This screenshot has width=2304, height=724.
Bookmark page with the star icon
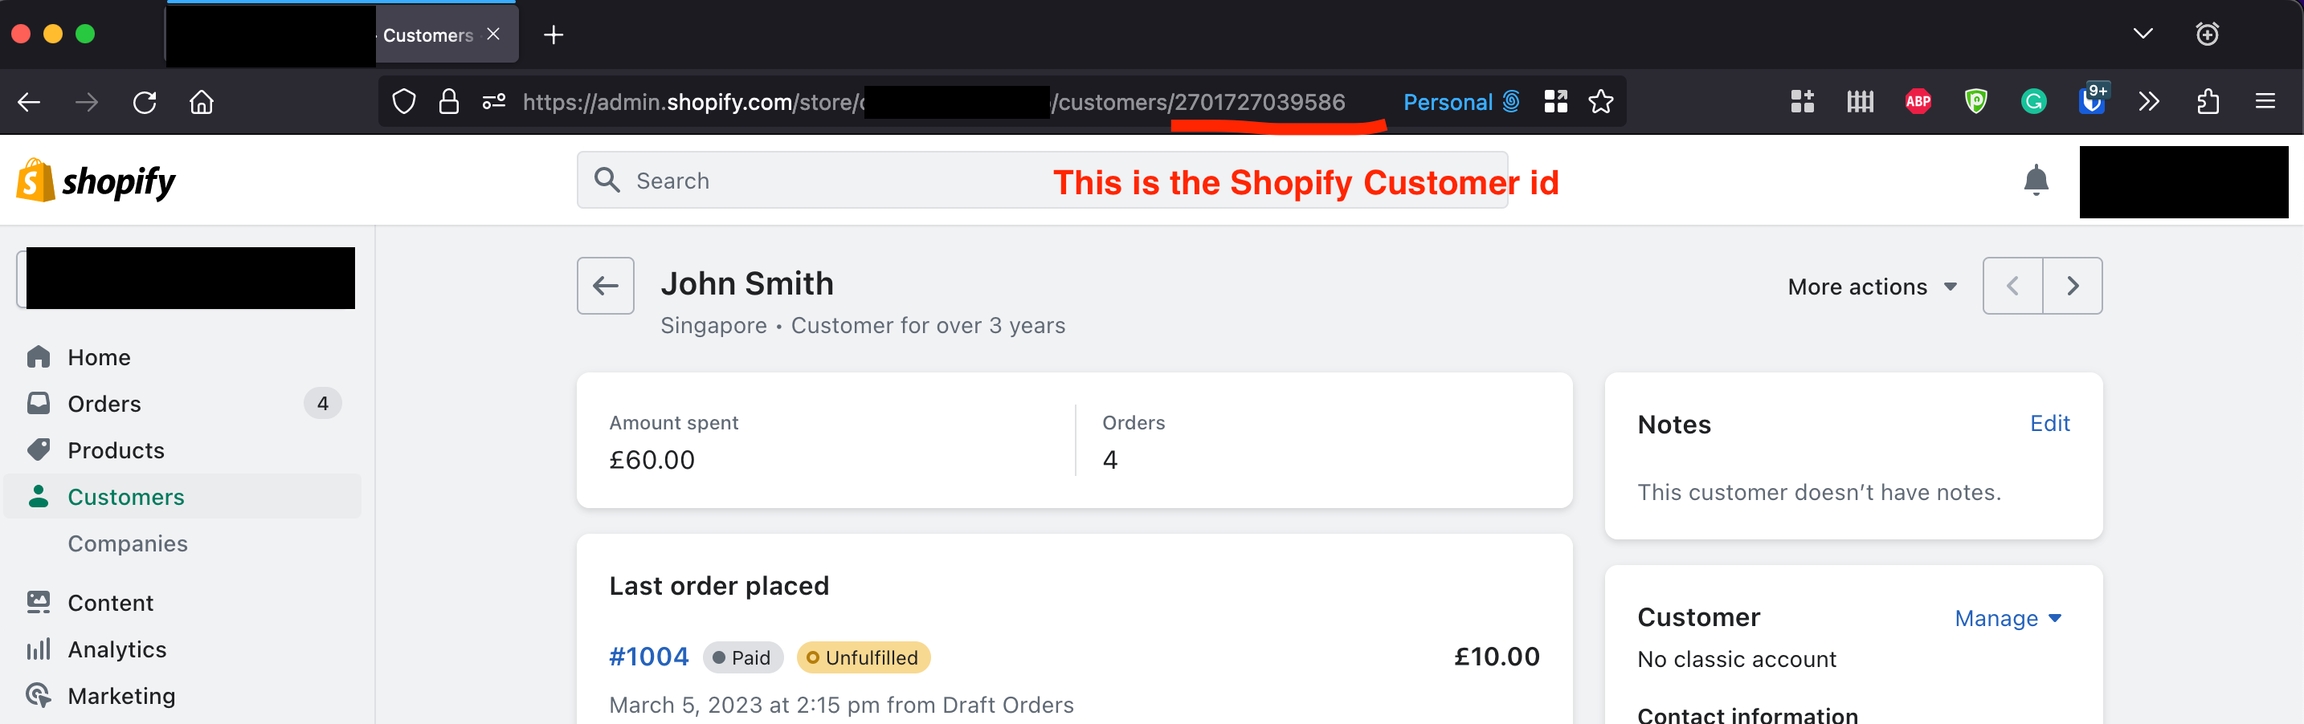pyautogui.click(x=1601, y=102)
